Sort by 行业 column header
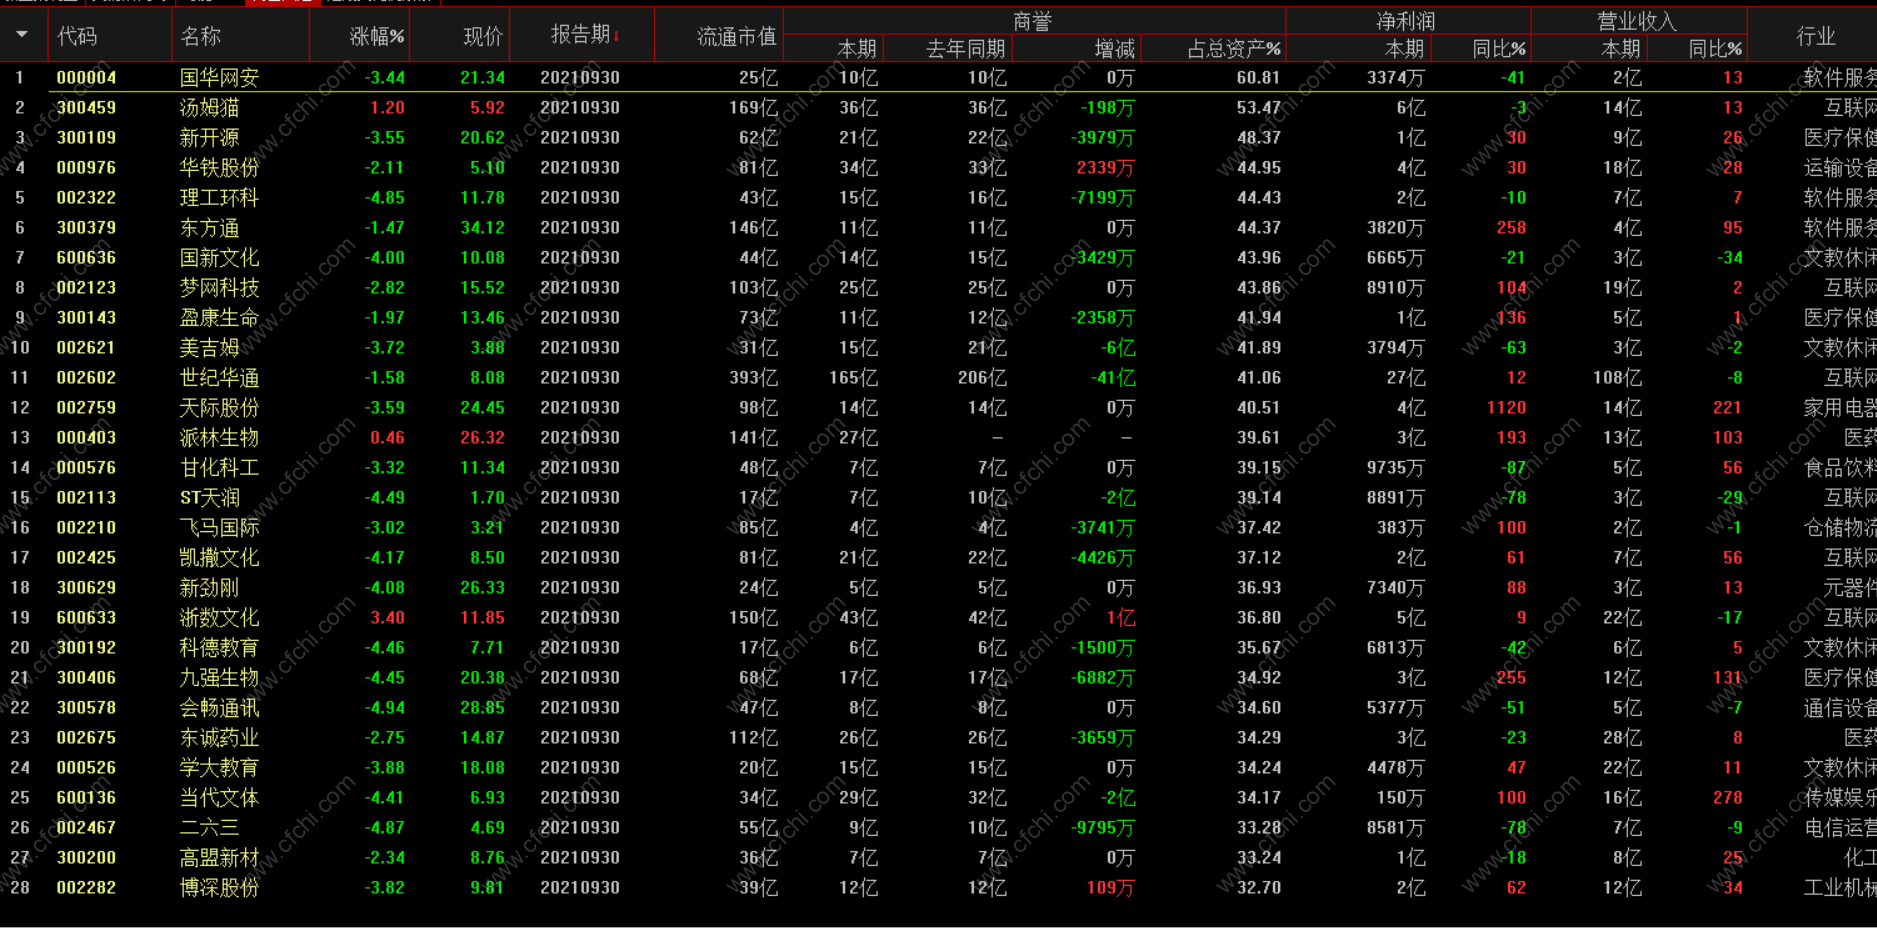1877x928 pixels. [1815, 36]
